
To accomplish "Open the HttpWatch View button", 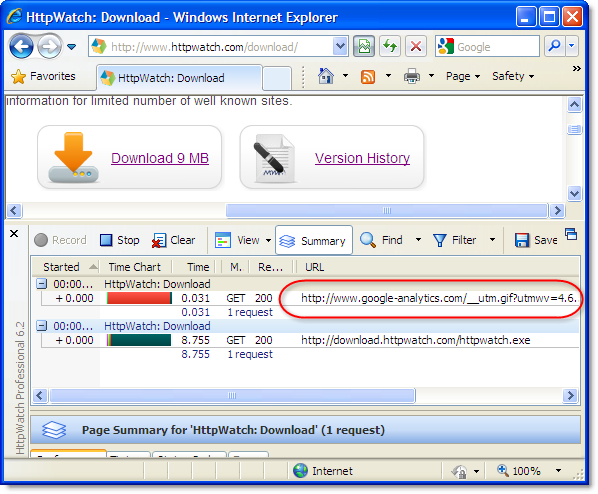I will (x=237, y=240).
